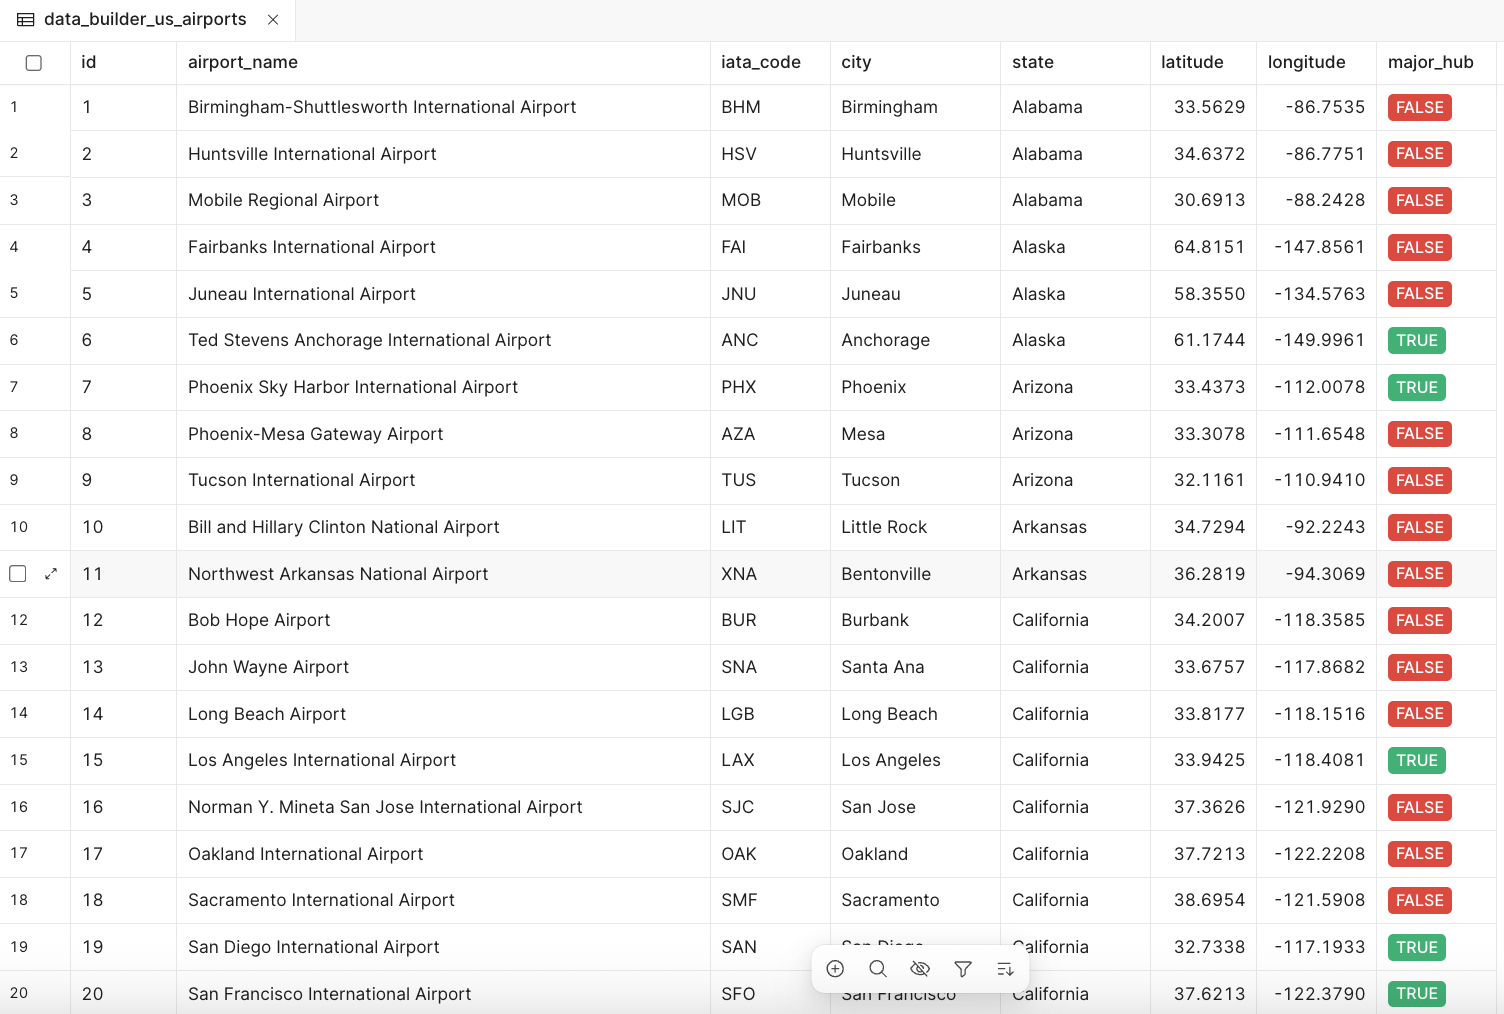Image resolution: width=1504 pixels, height=1014 pixels.
Task: Open the state column header options
Action: tap(1032, 62)
